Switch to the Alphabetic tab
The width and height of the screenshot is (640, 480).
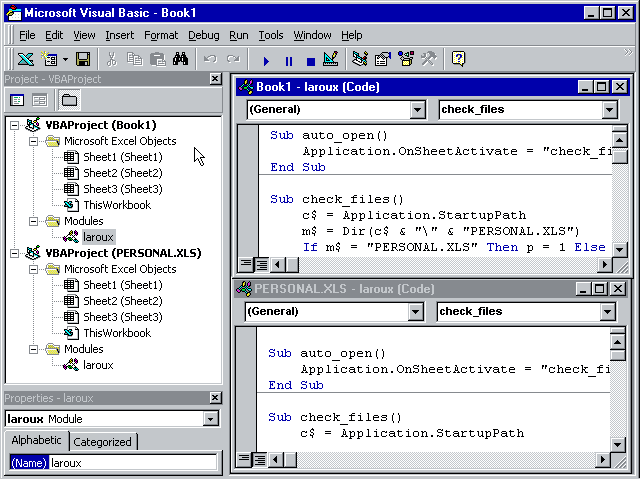(36, 441)
